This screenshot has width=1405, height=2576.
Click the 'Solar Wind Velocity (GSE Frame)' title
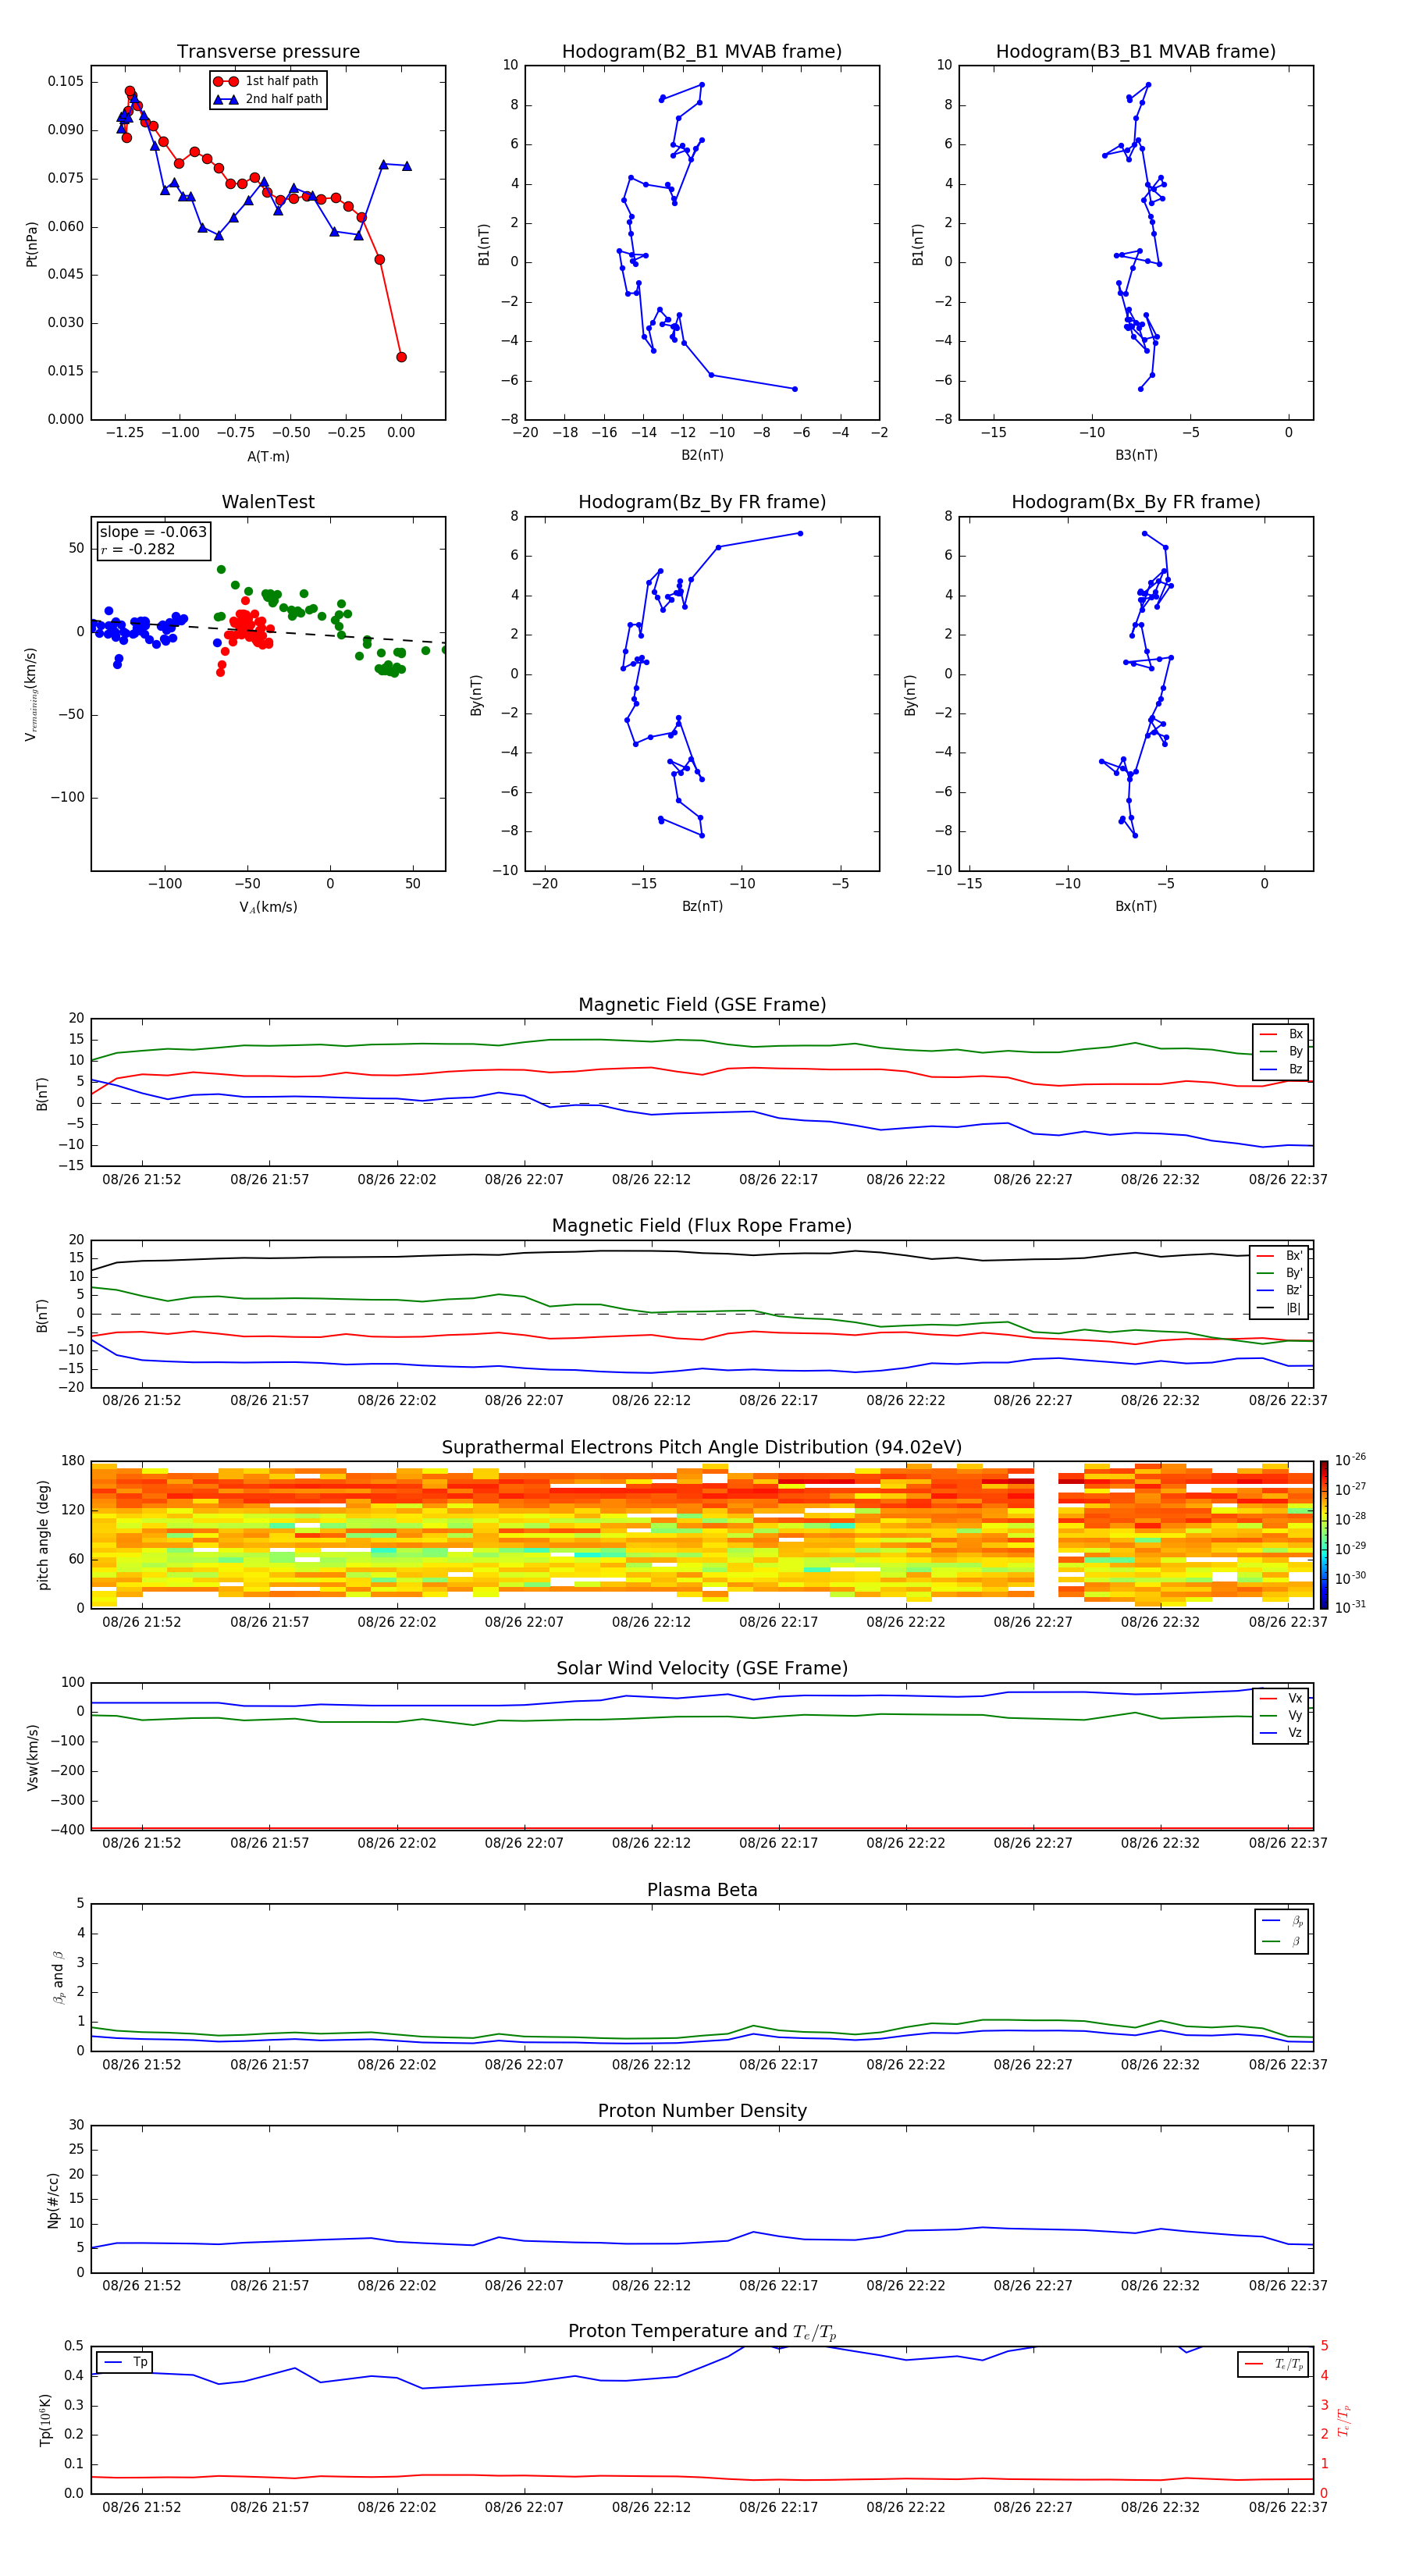pos(702,1668)
